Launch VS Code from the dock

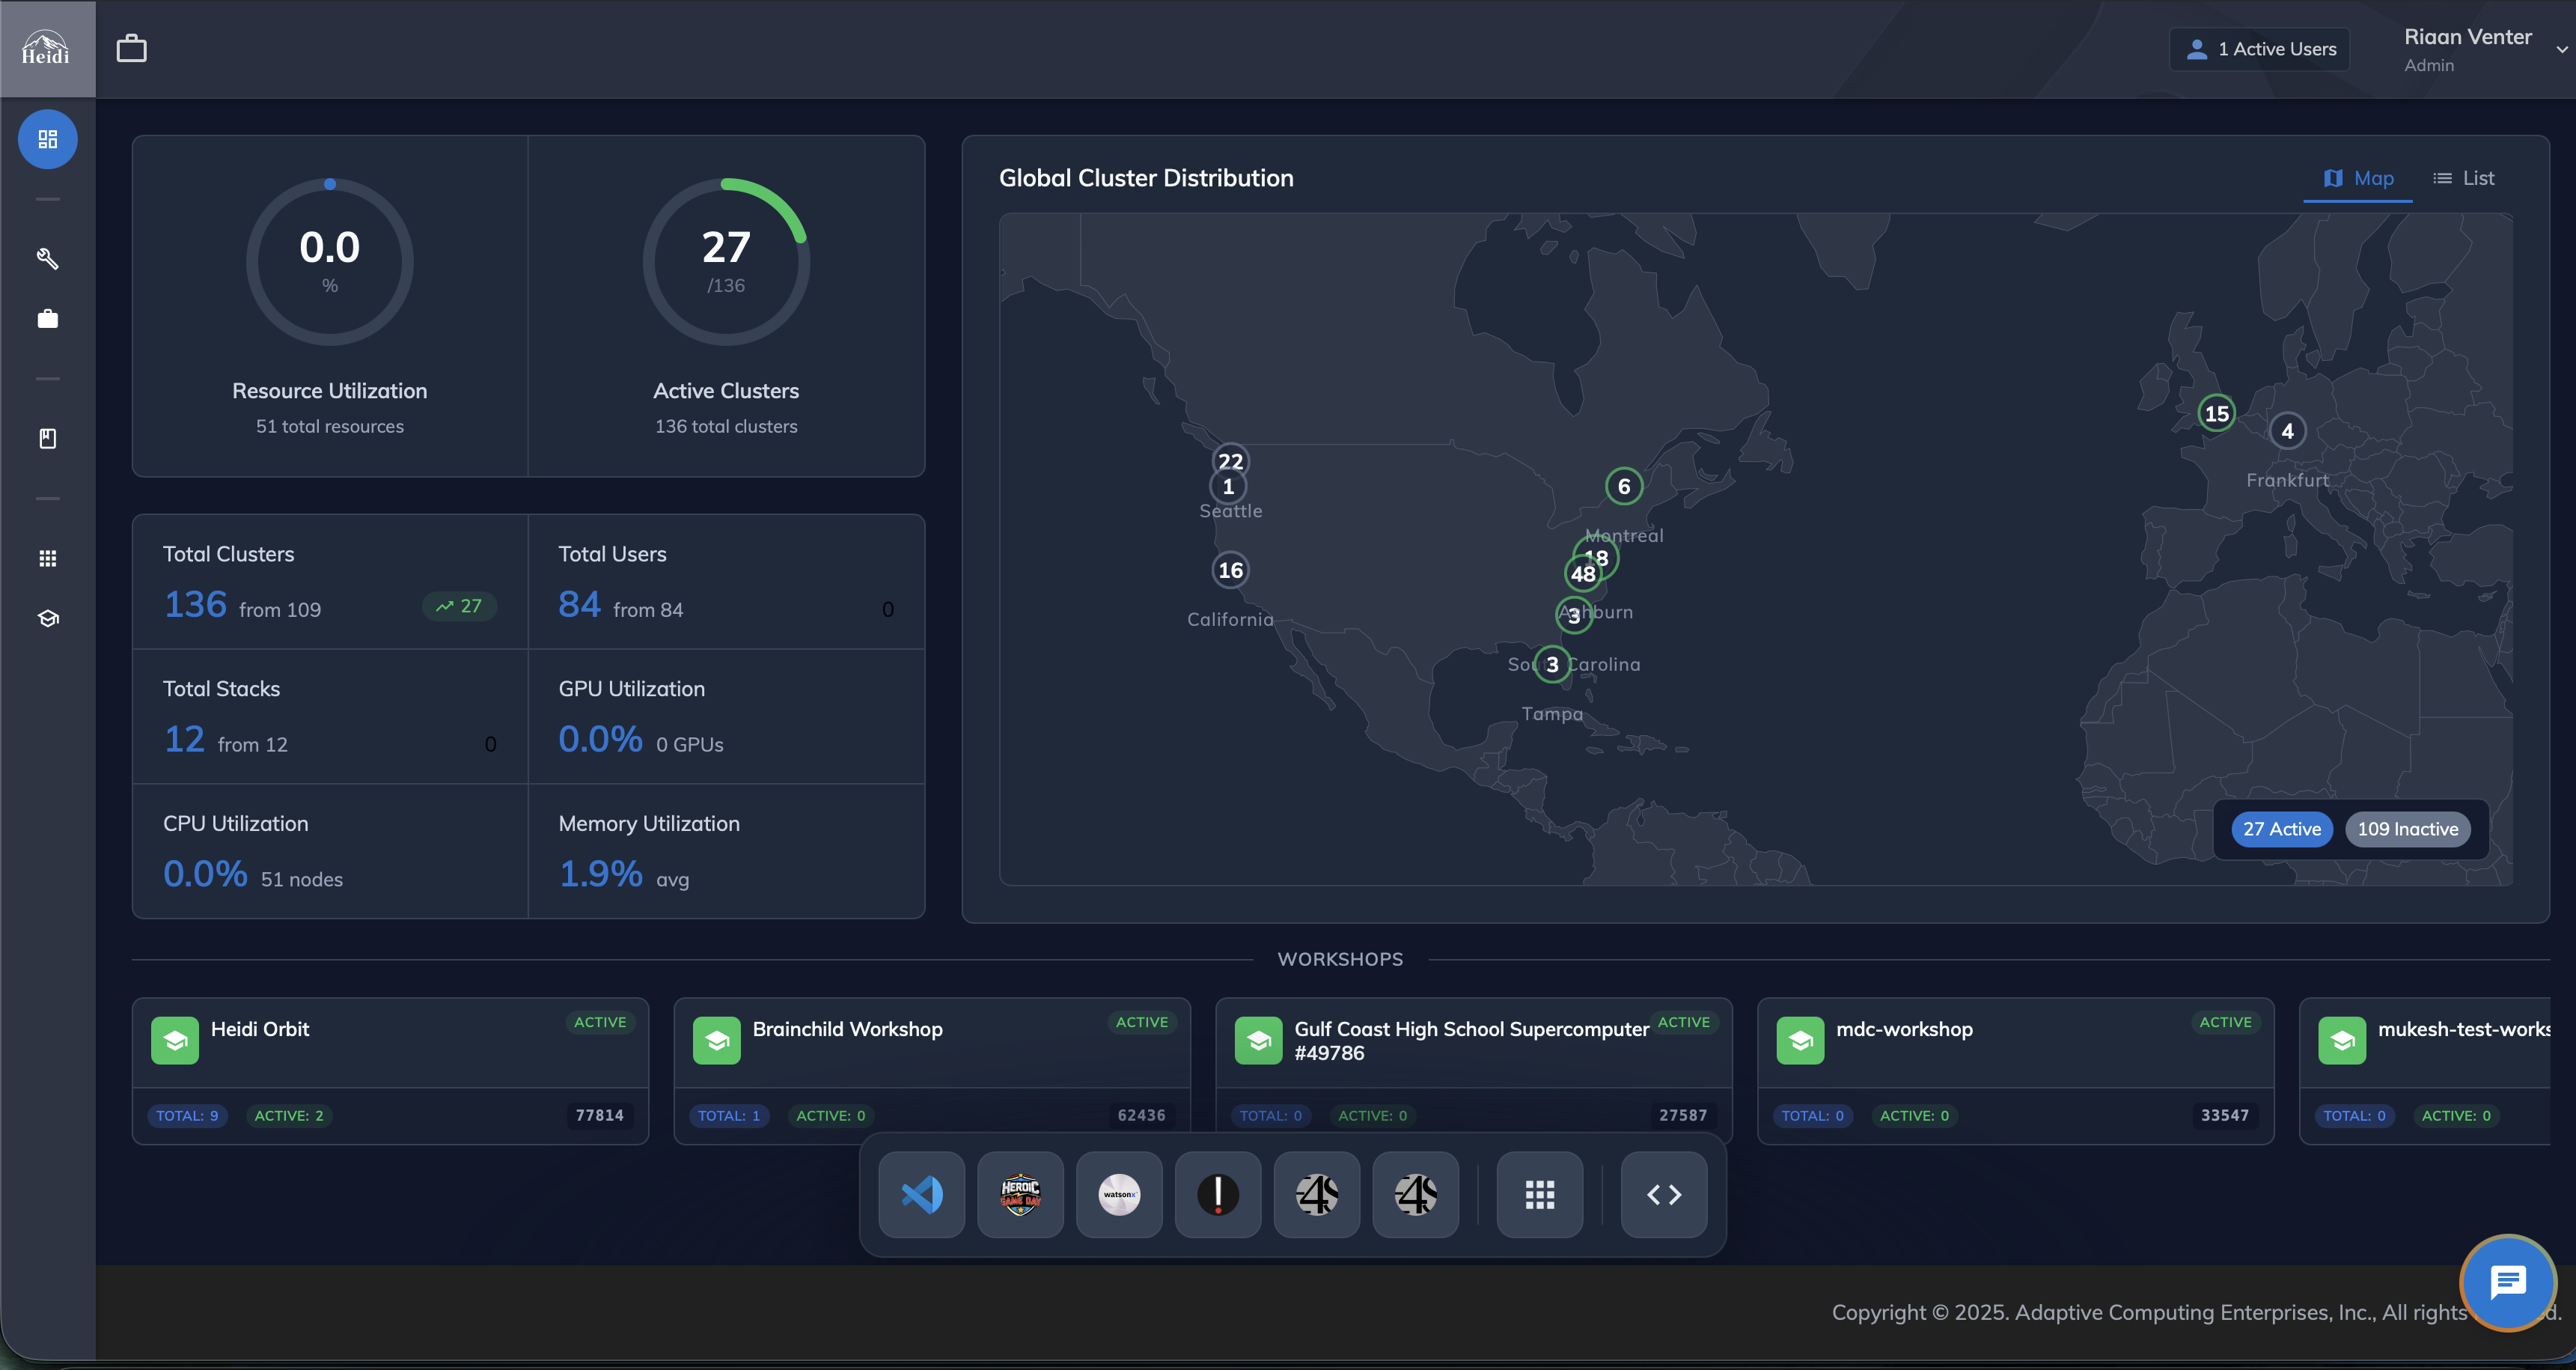coord(920,1193)
